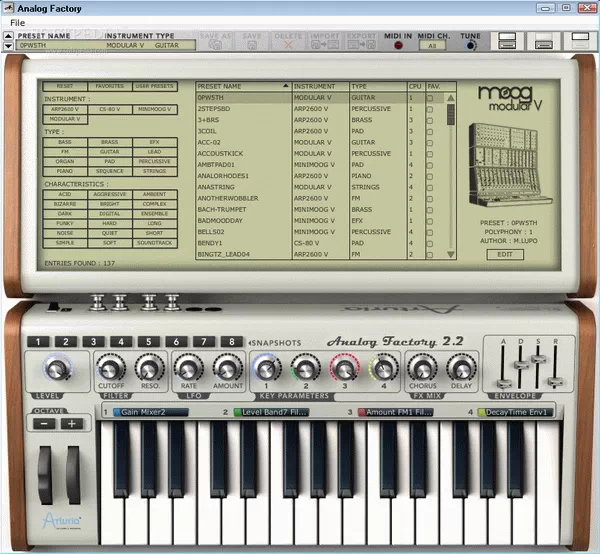Click the Tune knob in toolbar
The width and height of the screenshot is (600, 554).
click(x=470, y=46)
